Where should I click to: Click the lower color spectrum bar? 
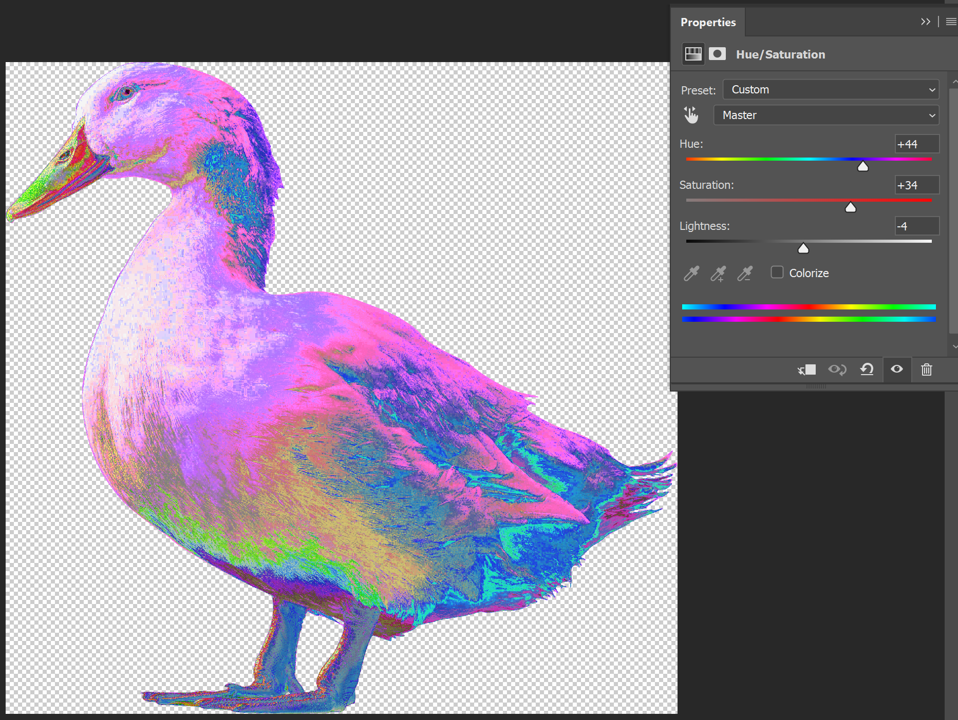(809, 319)
